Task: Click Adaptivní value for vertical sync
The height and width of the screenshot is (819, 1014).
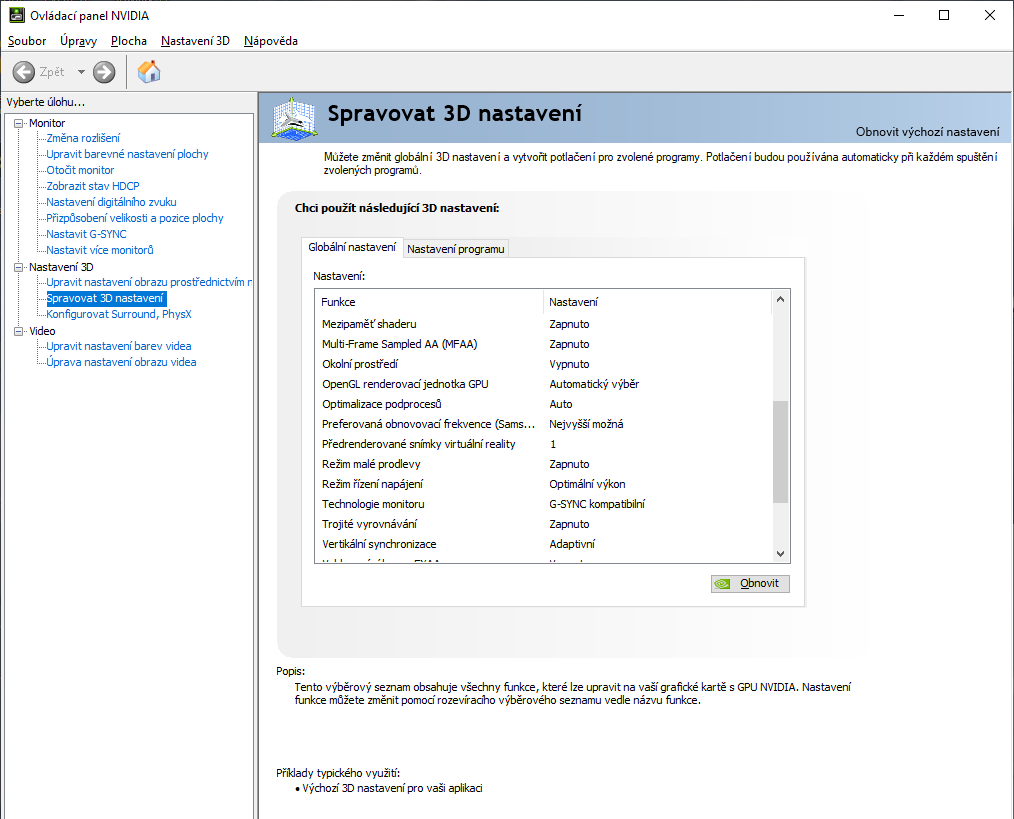Action: [x=572, y=545]
